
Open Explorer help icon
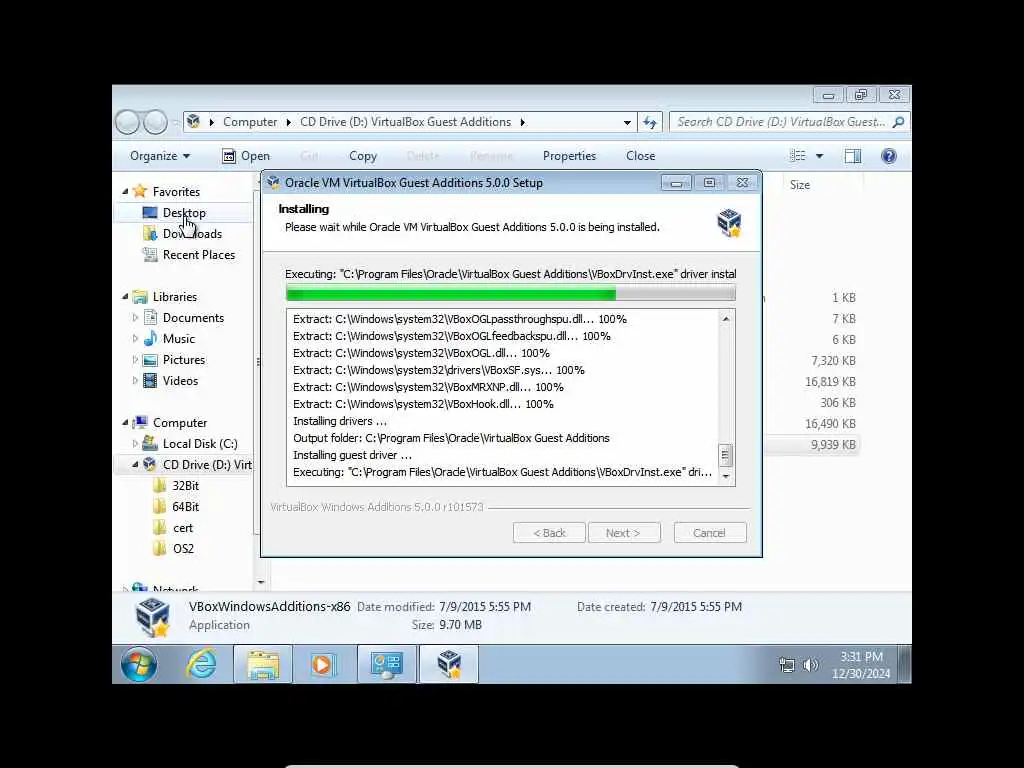point(889,155)
